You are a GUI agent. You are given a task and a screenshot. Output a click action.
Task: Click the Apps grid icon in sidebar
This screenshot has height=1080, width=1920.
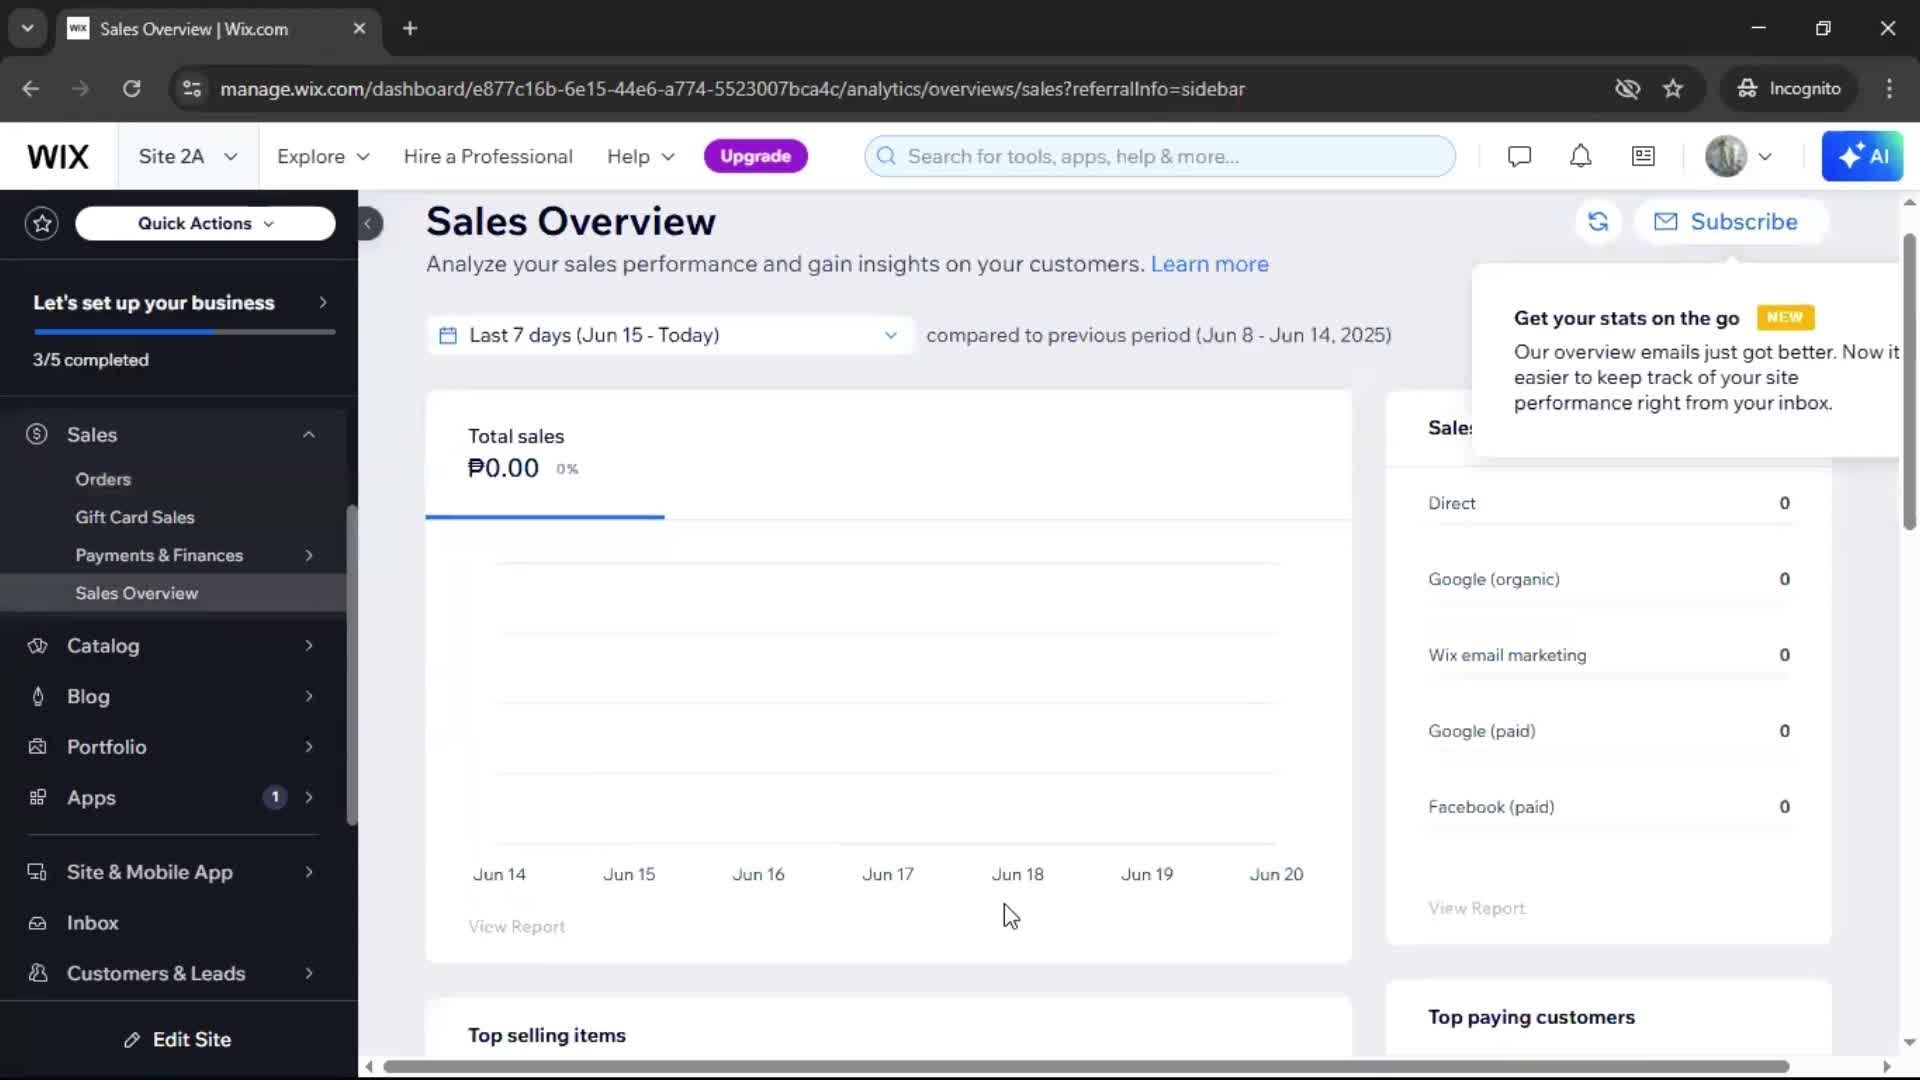click(x=37, y=798)
